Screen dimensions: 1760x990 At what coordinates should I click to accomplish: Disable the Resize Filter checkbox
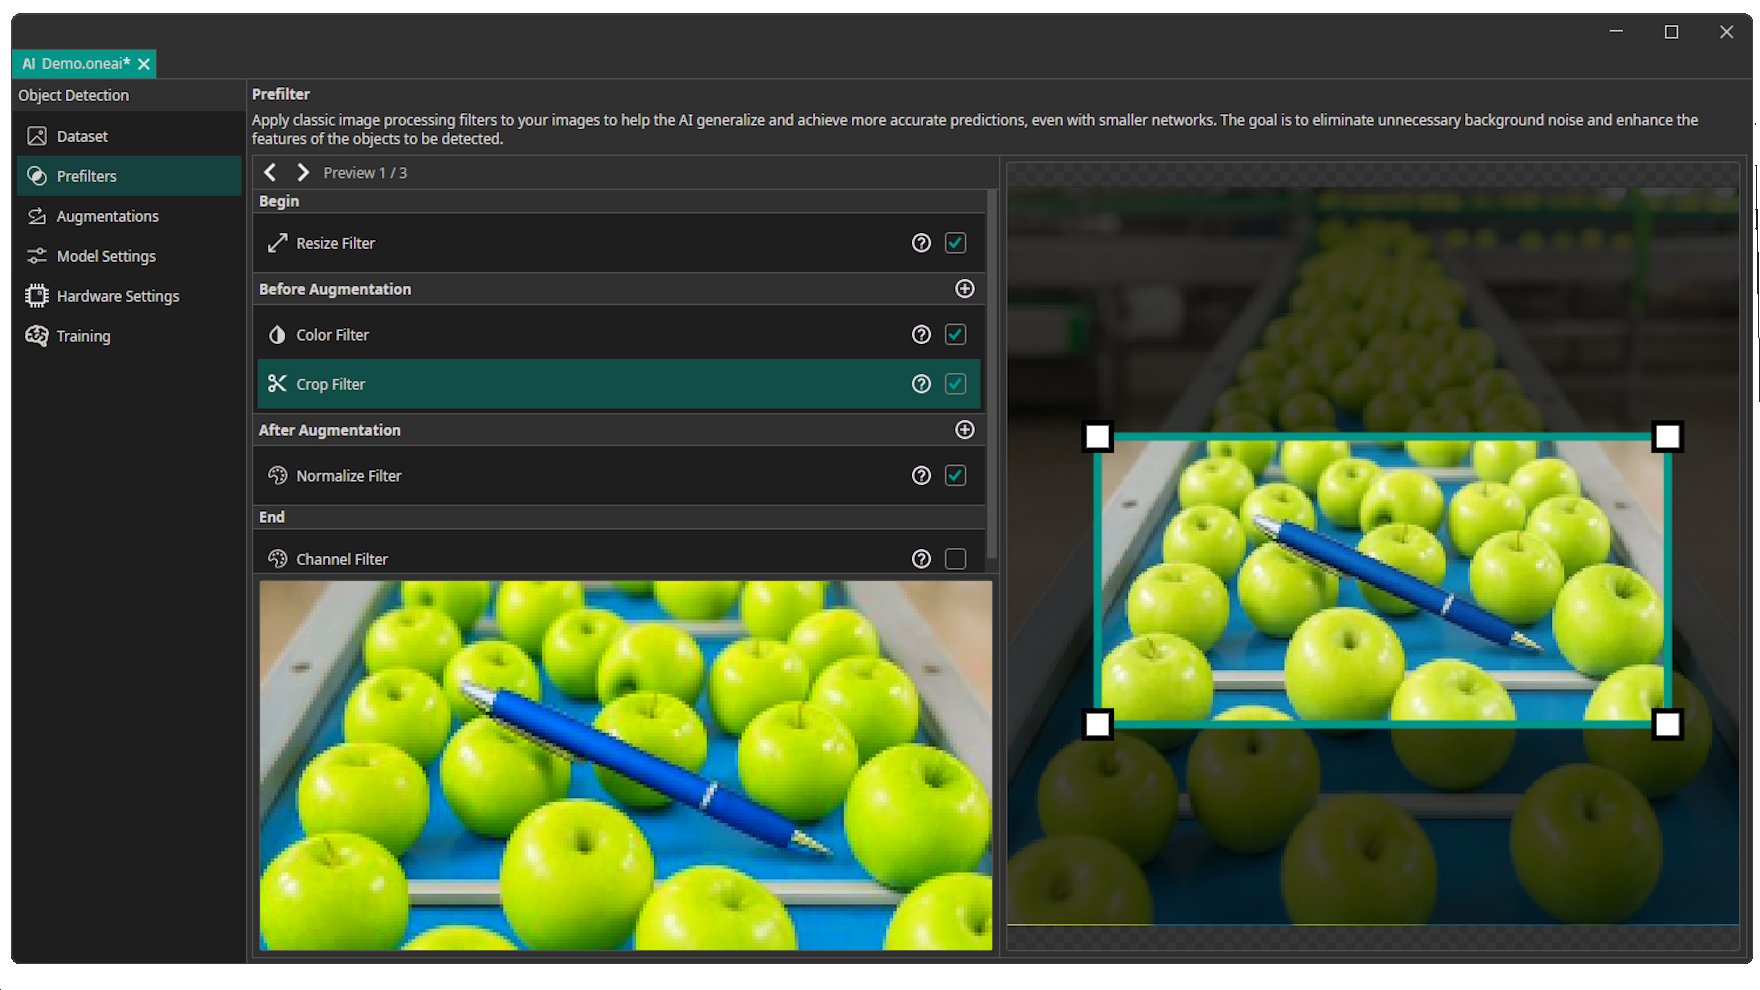[955, 243]
